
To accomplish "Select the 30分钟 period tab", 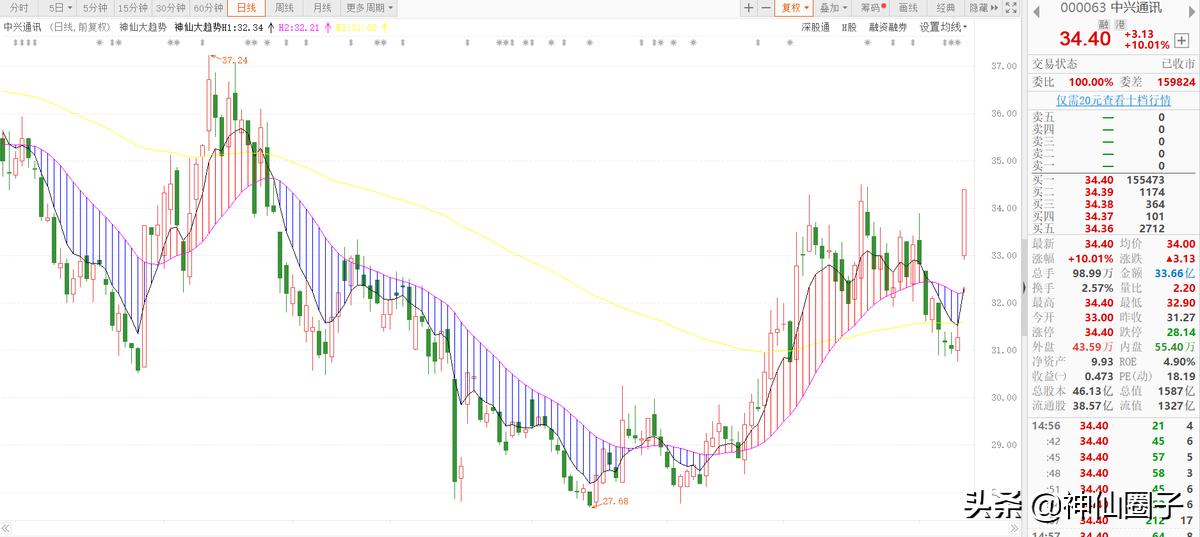I will pyautogui.click(x=171, y=8).
